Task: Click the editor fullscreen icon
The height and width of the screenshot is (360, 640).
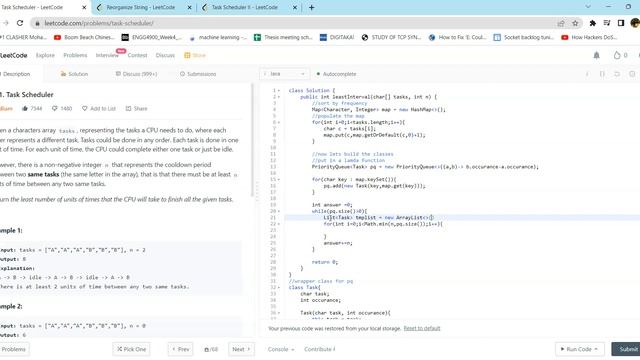Action: (632, 74)
